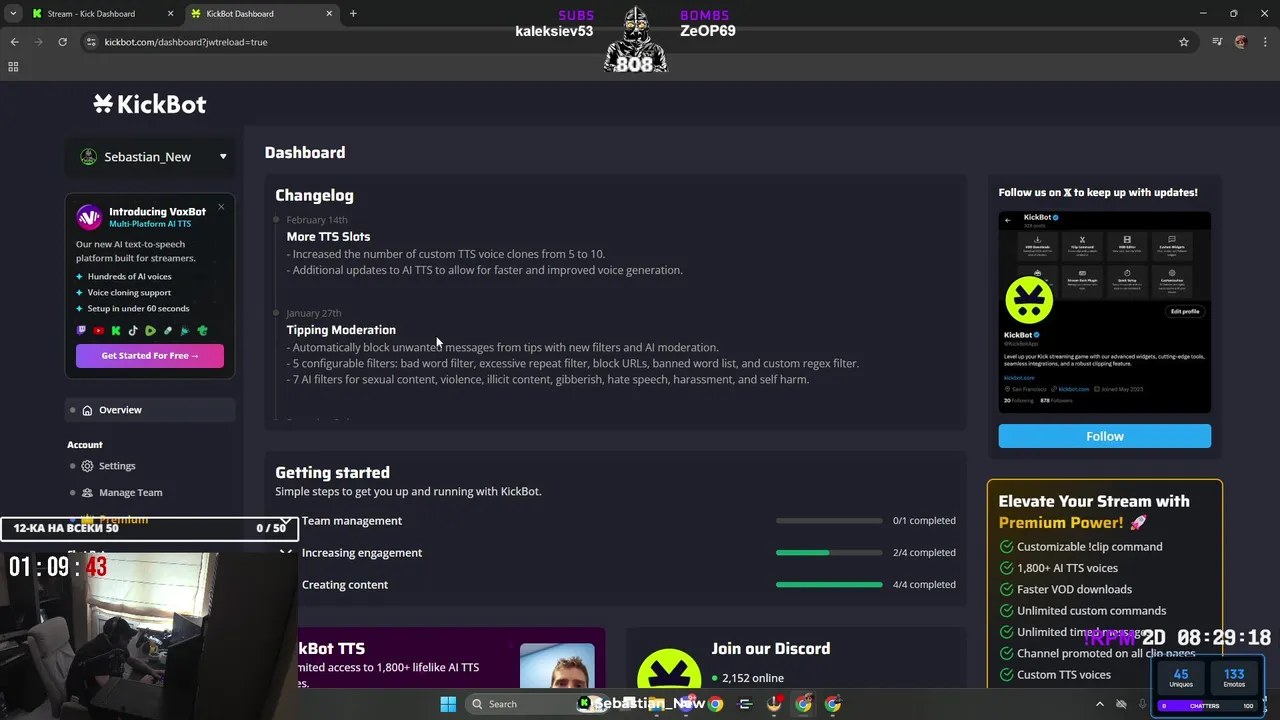The width and height of the screenshot is (1280, 720).
Task: Open the Sebastian_New account dropdown
Action: [150, 157]
